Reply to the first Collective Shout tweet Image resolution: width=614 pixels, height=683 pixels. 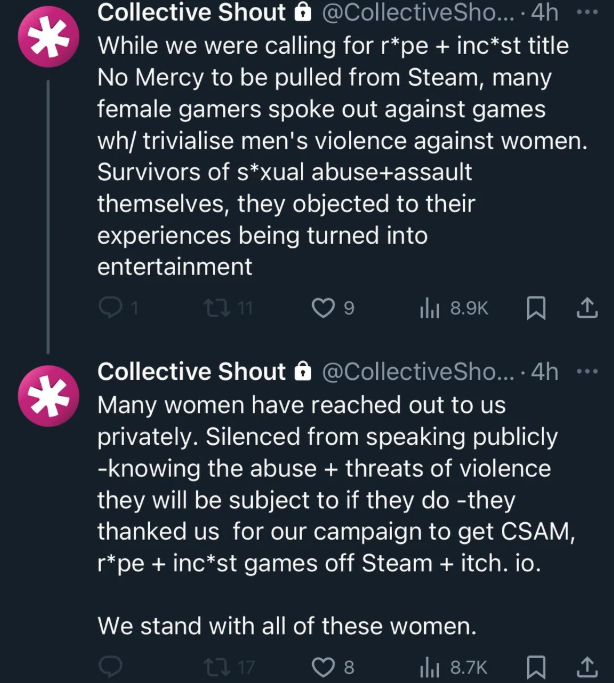click(111, 309)
